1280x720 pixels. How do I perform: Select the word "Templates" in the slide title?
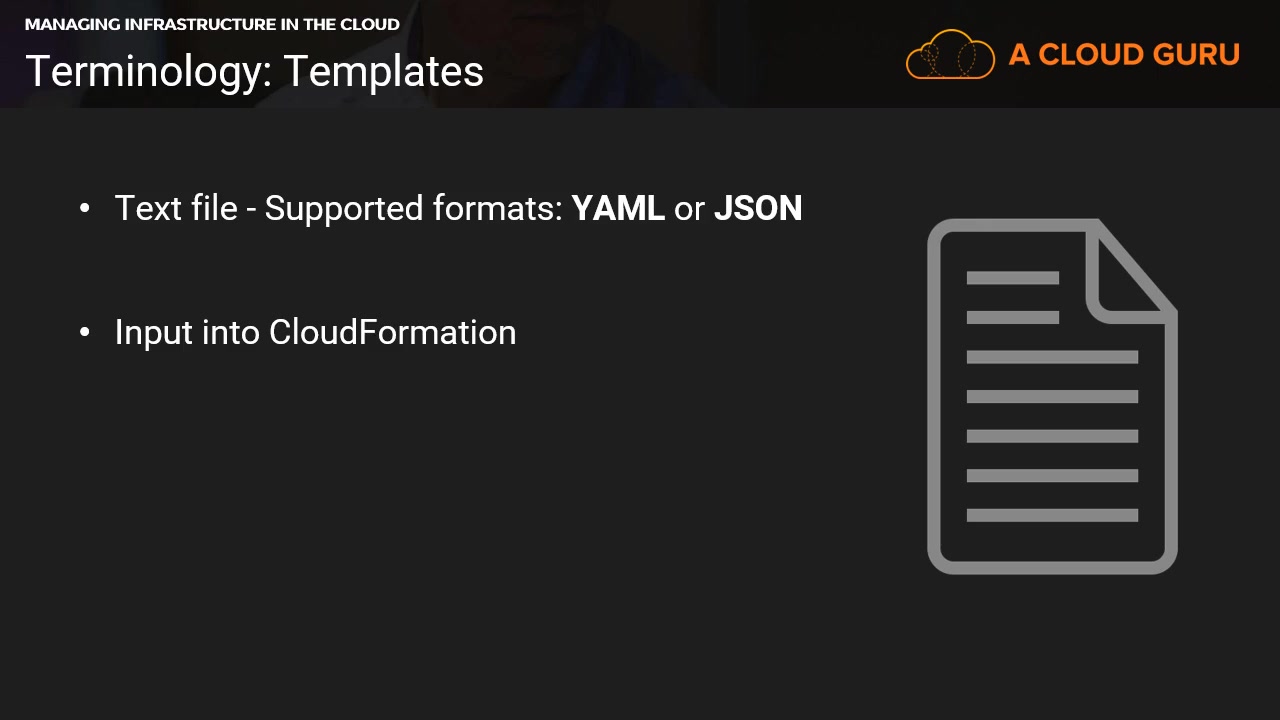tap(384, 72)
